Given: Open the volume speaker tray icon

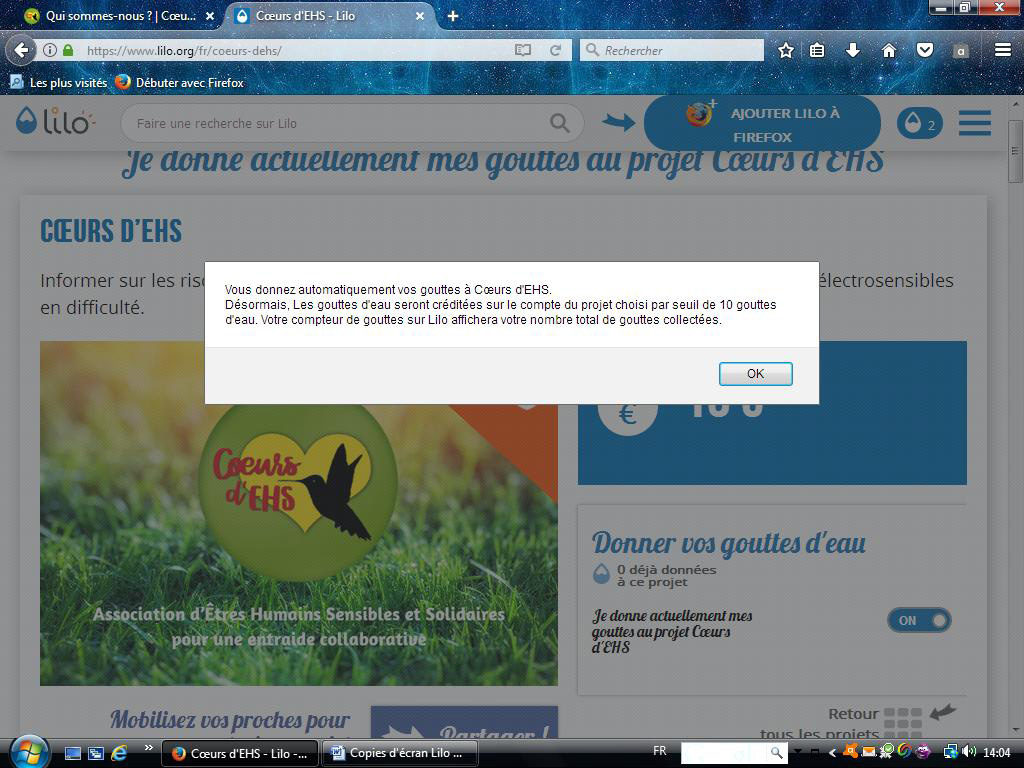Looking at the screenshot, I should pos(970,752).
